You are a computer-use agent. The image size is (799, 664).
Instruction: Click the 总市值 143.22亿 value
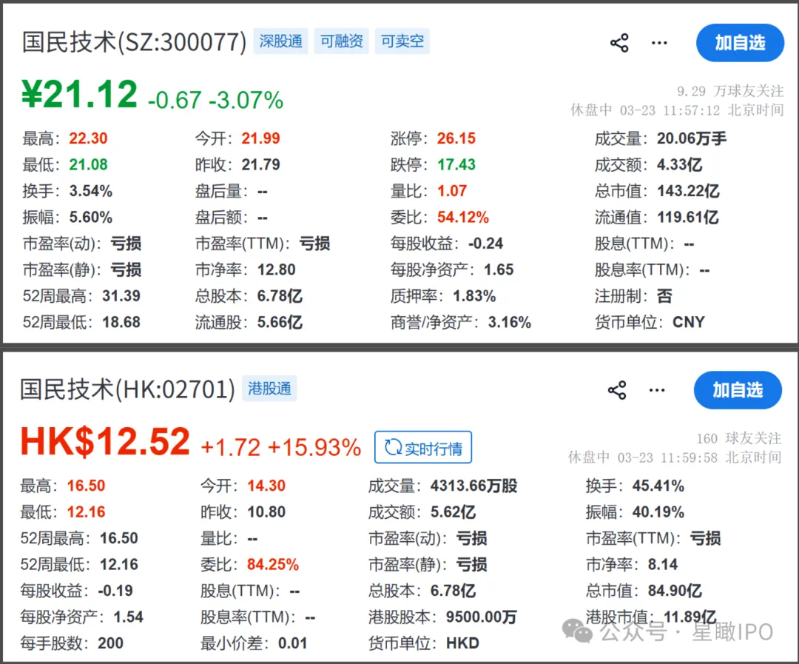[688, 190]
